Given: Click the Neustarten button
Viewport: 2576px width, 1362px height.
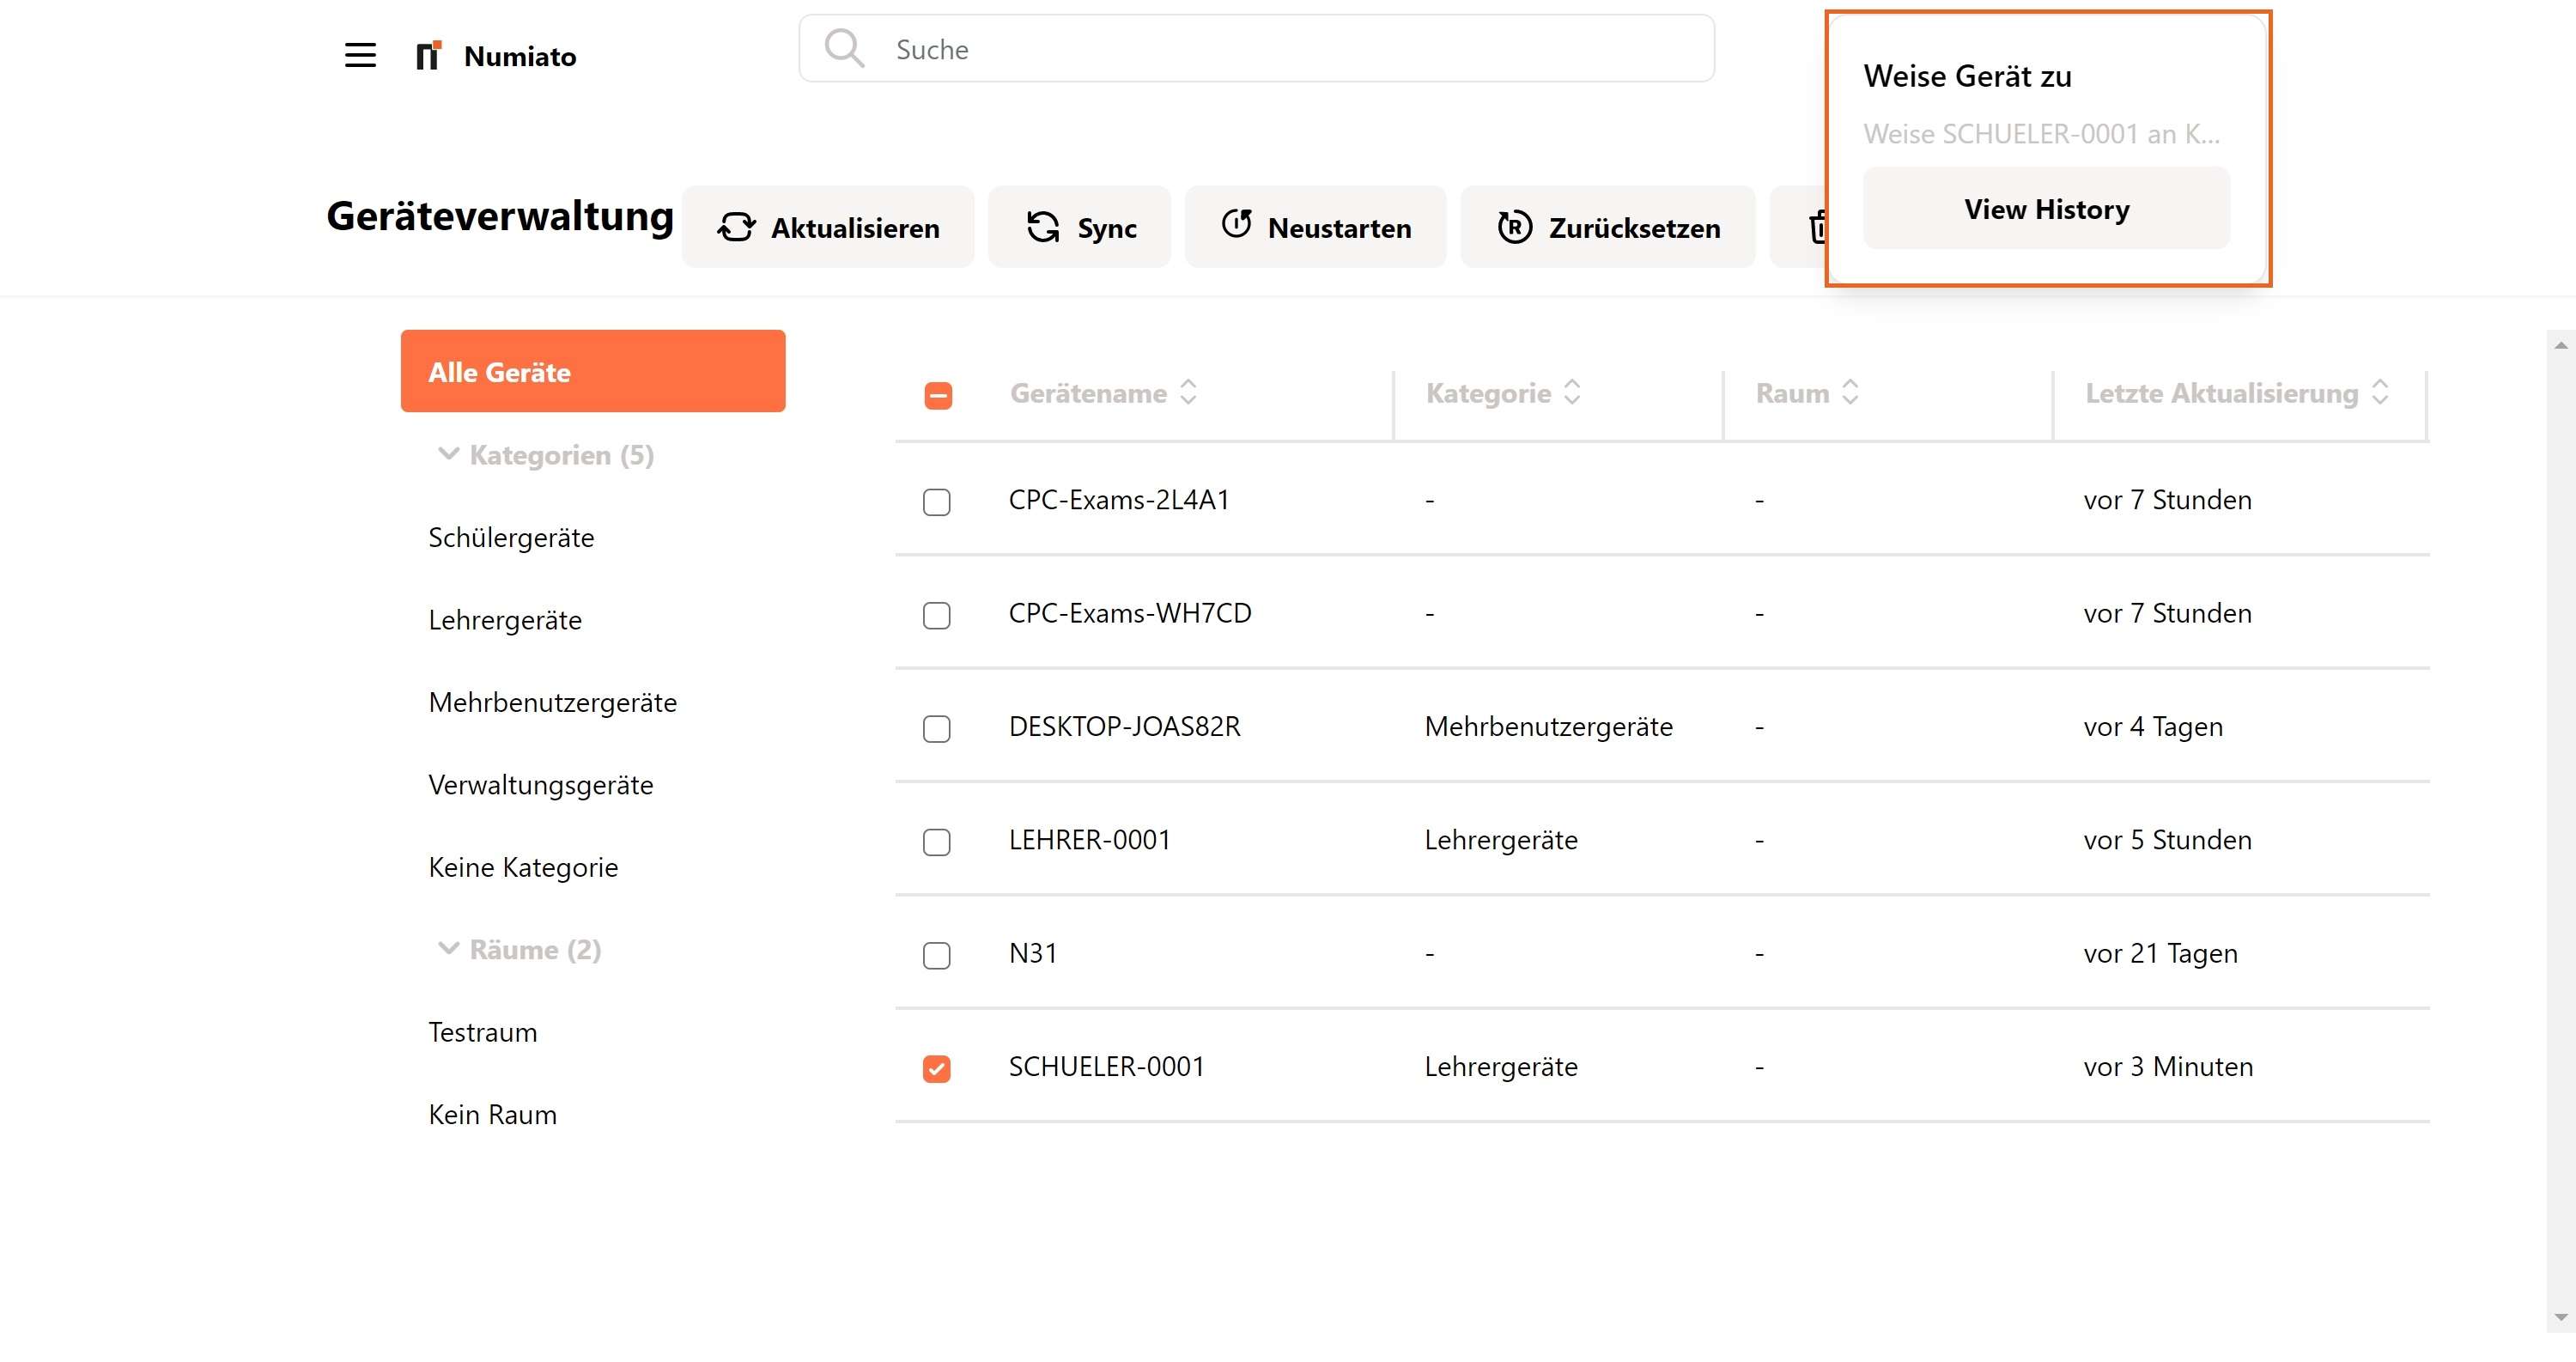Looking at the screenshot, I should (1315, 227).
